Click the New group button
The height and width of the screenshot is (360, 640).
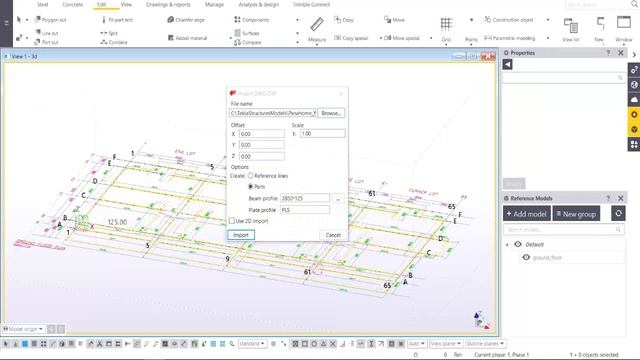[x=576, y=213]
